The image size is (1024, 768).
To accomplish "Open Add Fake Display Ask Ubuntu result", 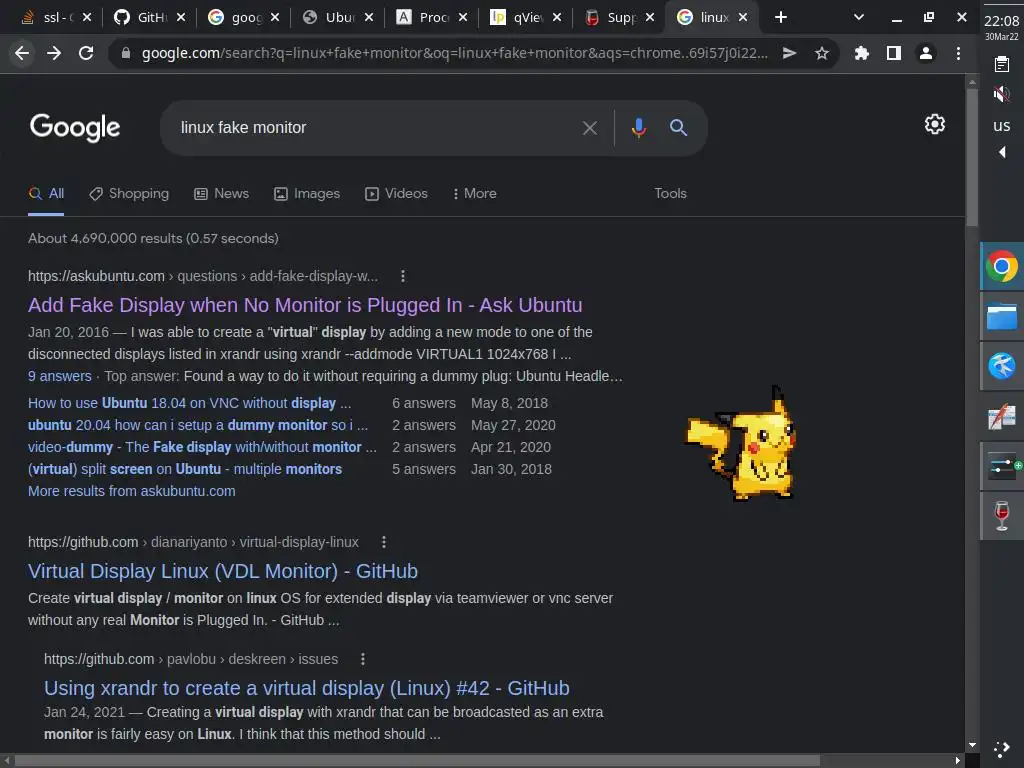I will coord(305,305).
